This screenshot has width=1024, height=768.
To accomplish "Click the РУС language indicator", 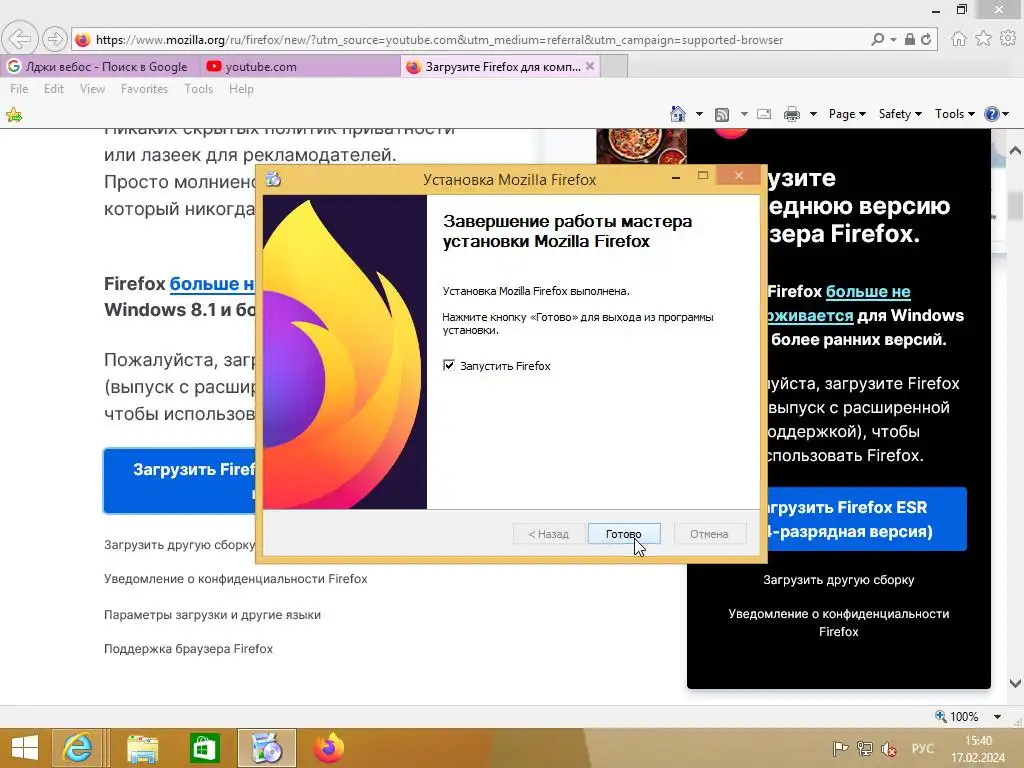I will click(x=922, y=748).
